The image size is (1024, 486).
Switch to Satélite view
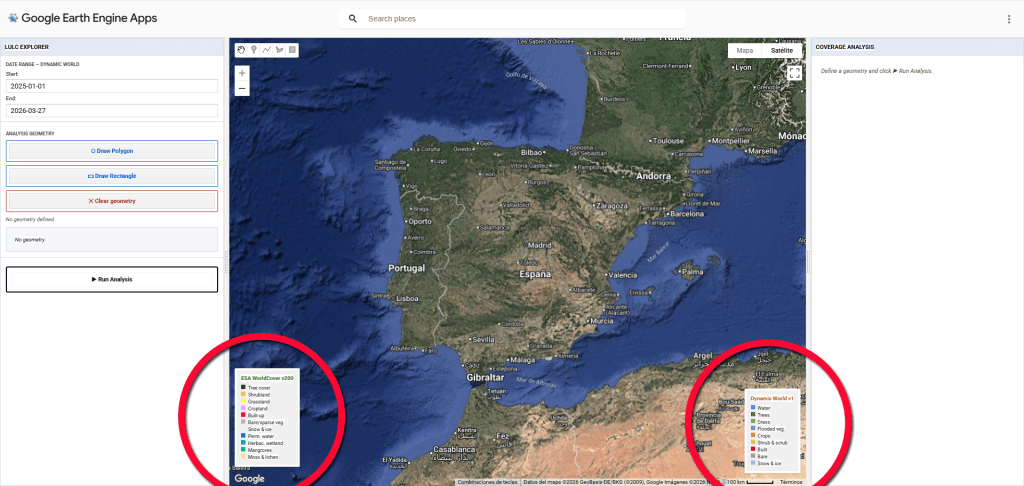pos(782,50)
